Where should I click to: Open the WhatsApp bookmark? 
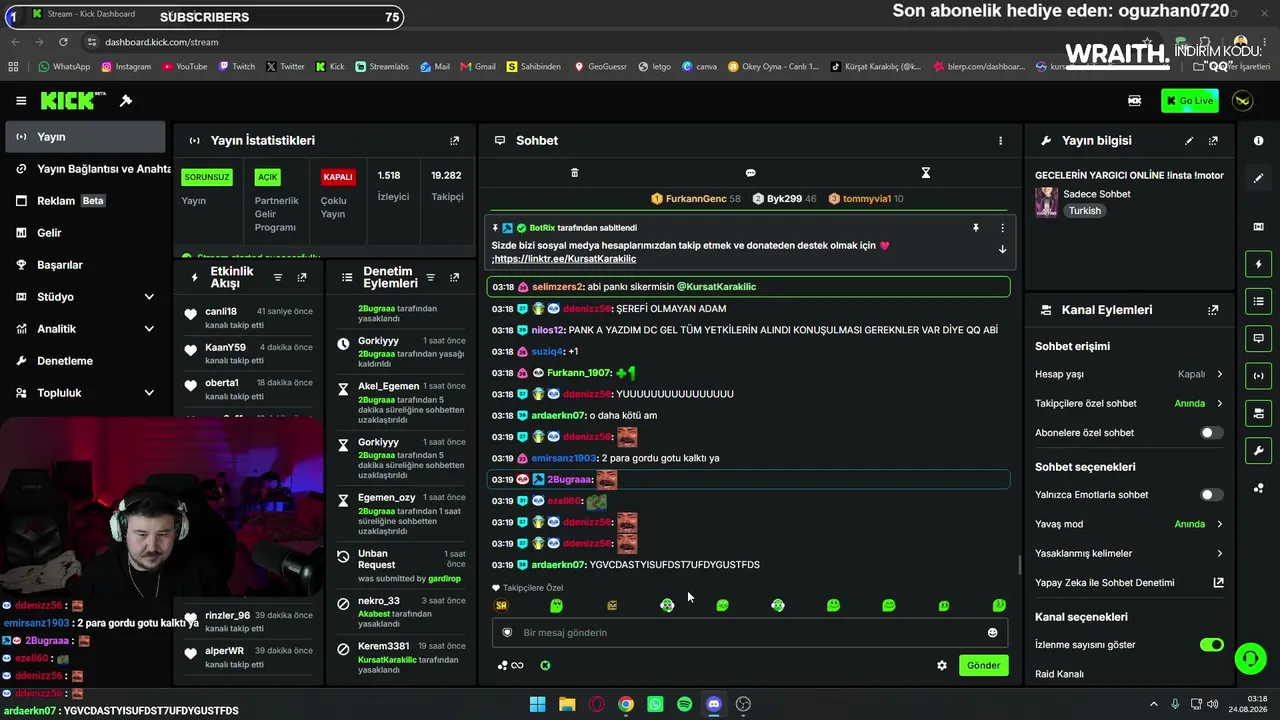point(64,67)
